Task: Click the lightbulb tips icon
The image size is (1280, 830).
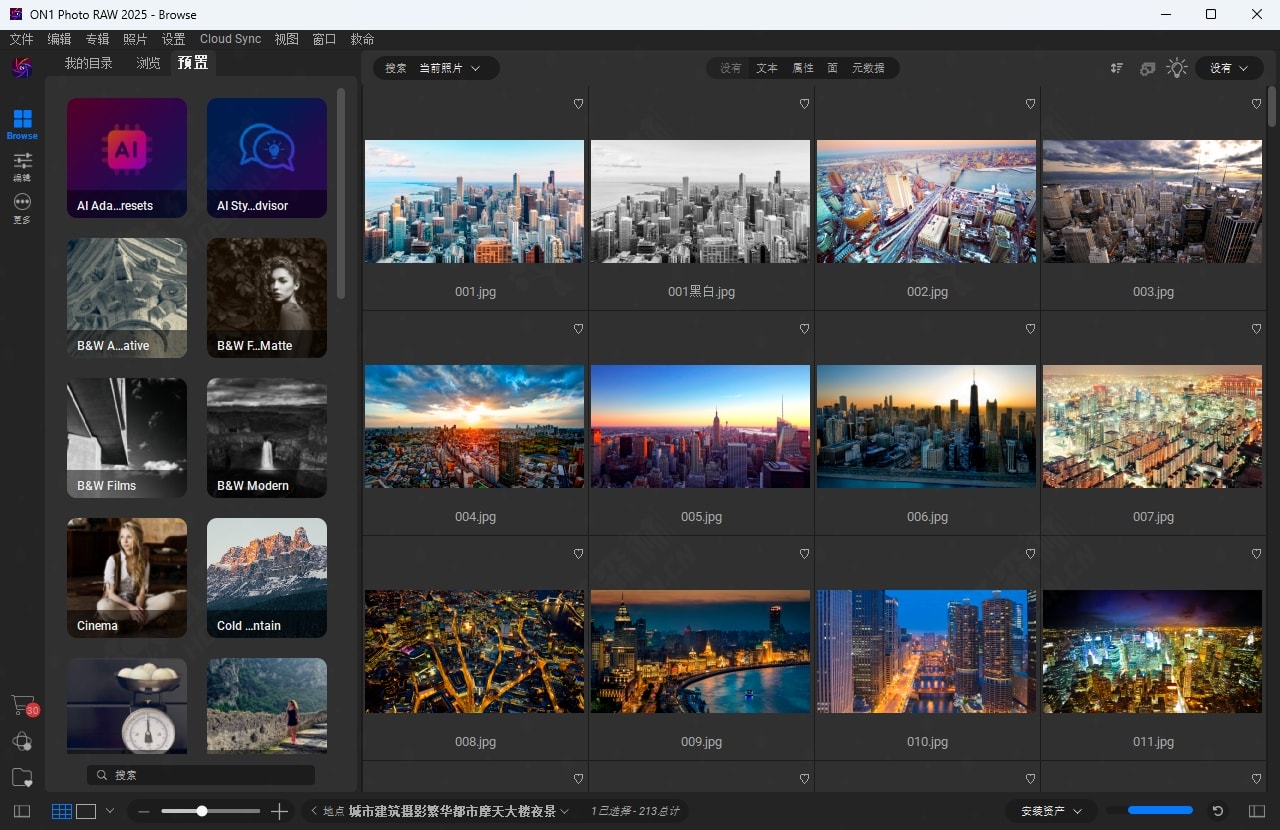Action: click(1177, 68)
